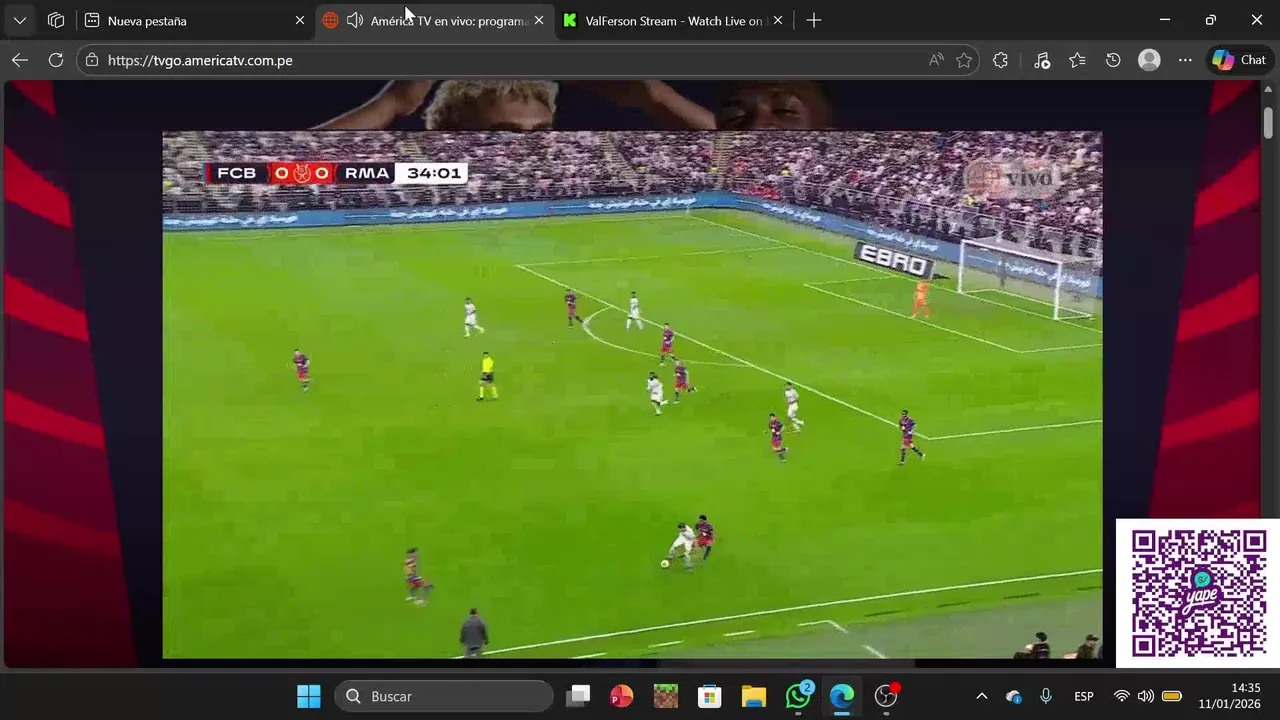Open browser History
This screenshot has width=1280, height=720.
point(1113,60)
